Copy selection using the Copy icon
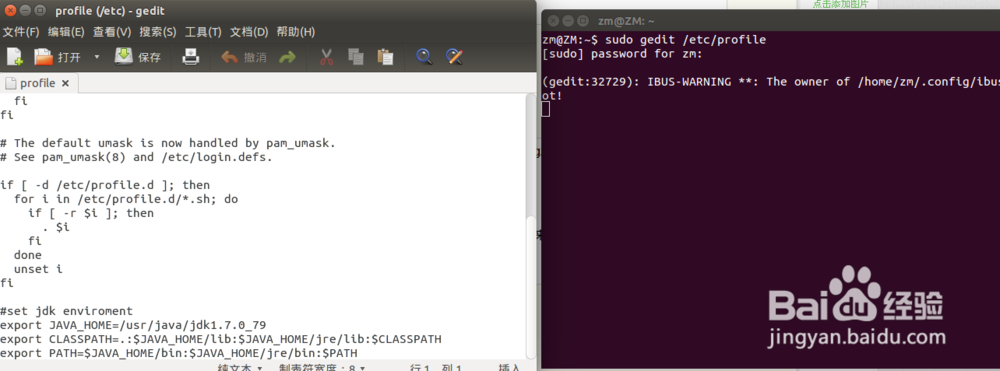This screenshot has height=371, width=1000. tap(355, 57)
